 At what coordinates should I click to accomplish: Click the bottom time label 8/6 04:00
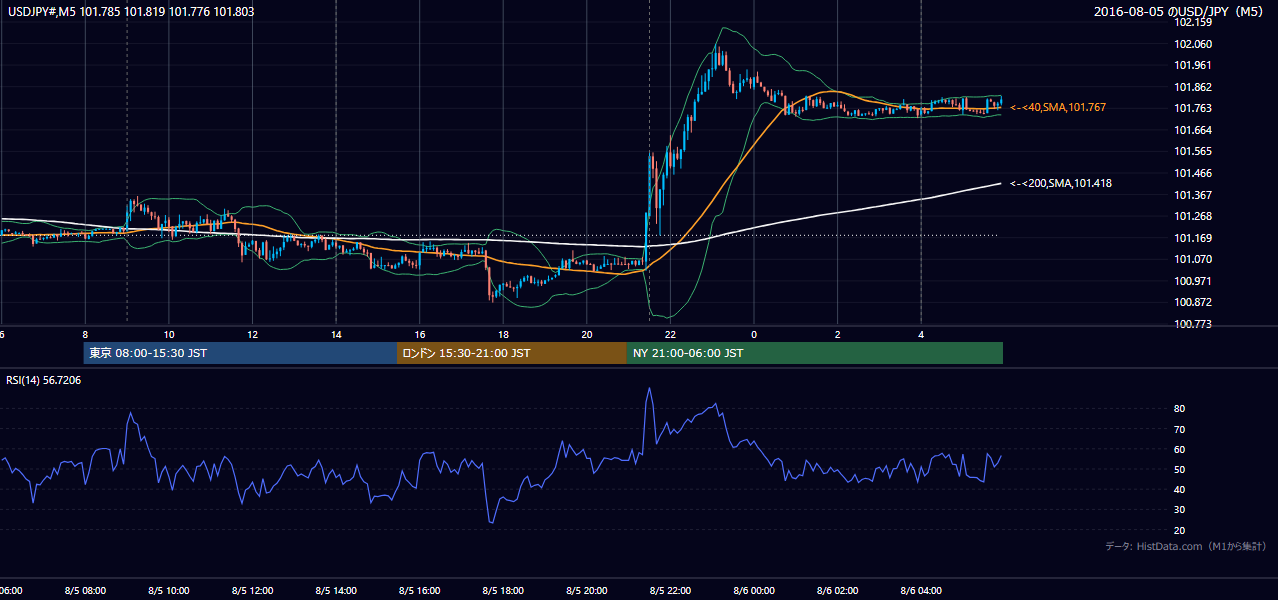tap(921, 591)
